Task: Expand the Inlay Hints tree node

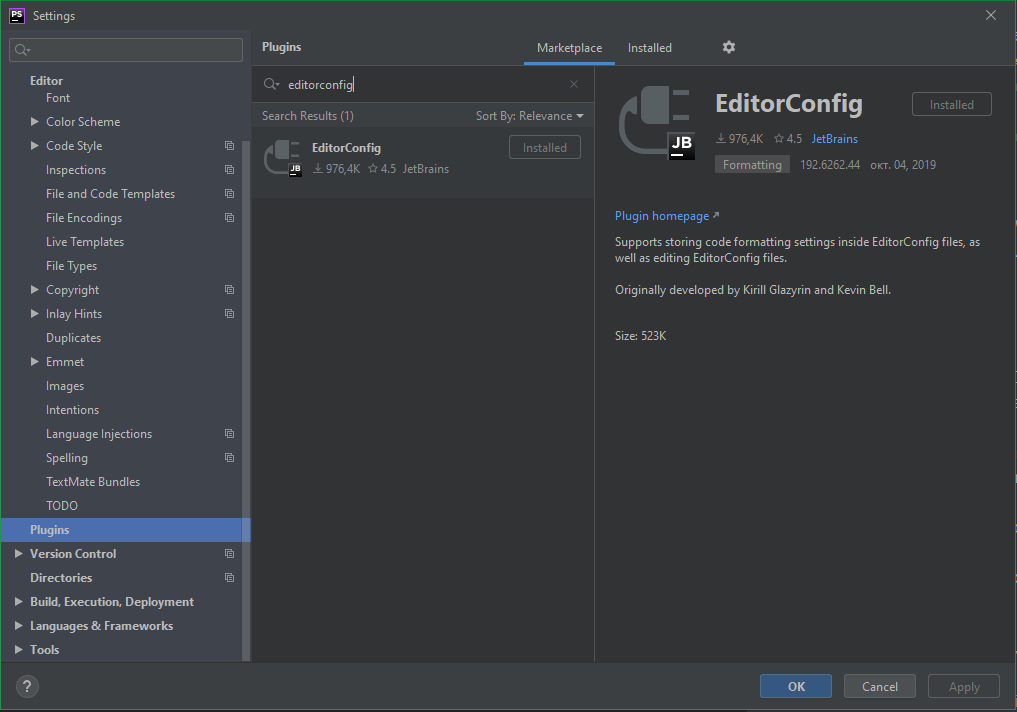Action: coord(35,313)
